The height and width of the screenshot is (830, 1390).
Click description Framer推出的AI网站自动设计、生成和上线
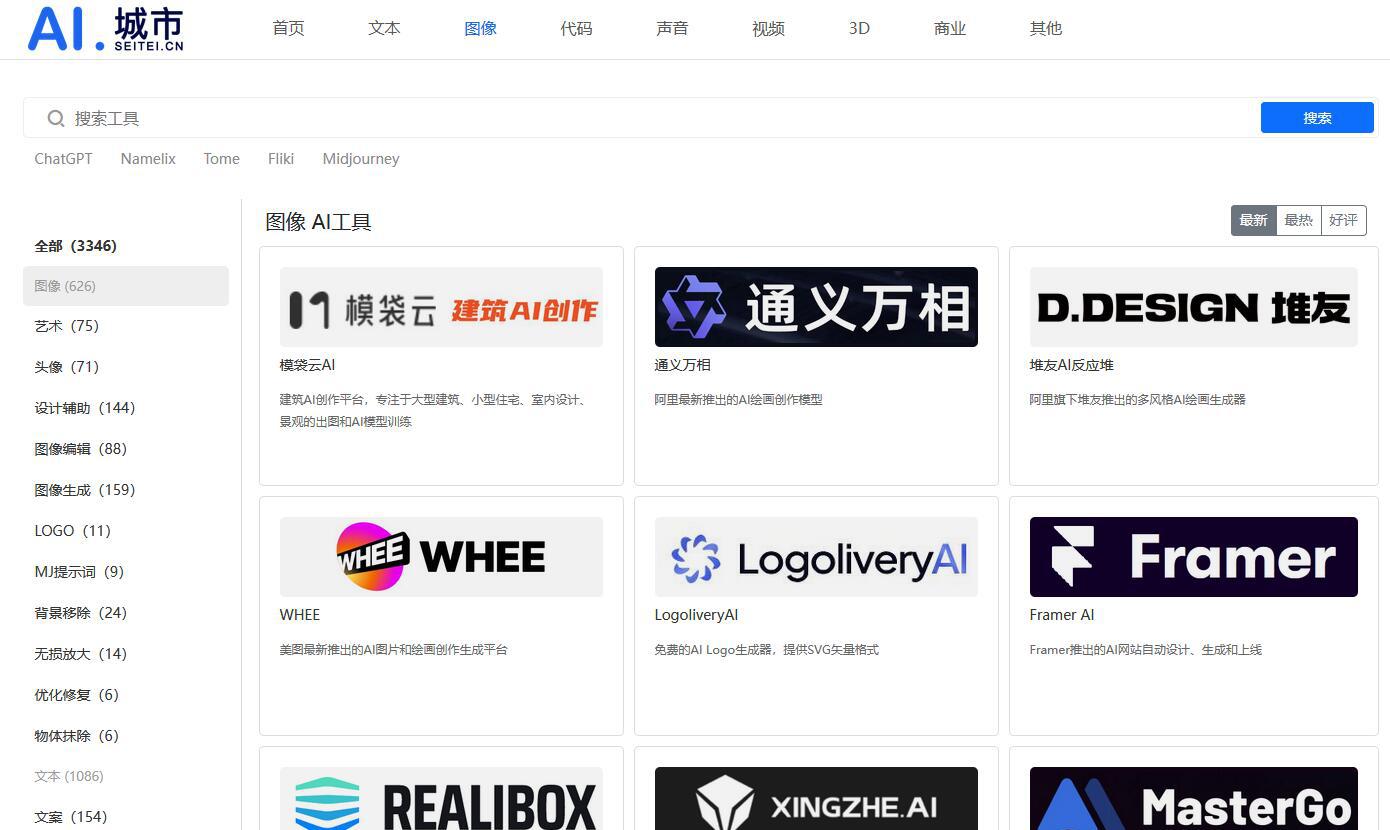pyautogui.click(x=1146, y=650)
